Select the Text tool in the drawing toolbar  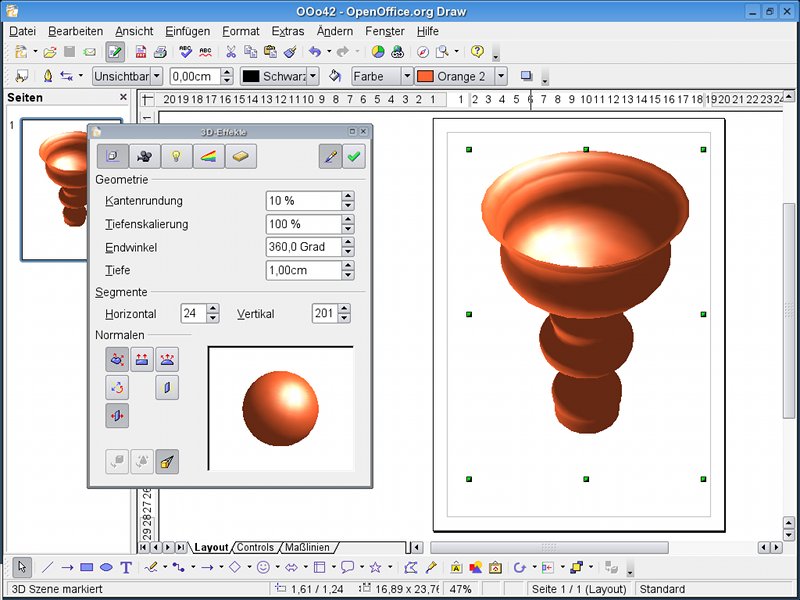point(126,565)
